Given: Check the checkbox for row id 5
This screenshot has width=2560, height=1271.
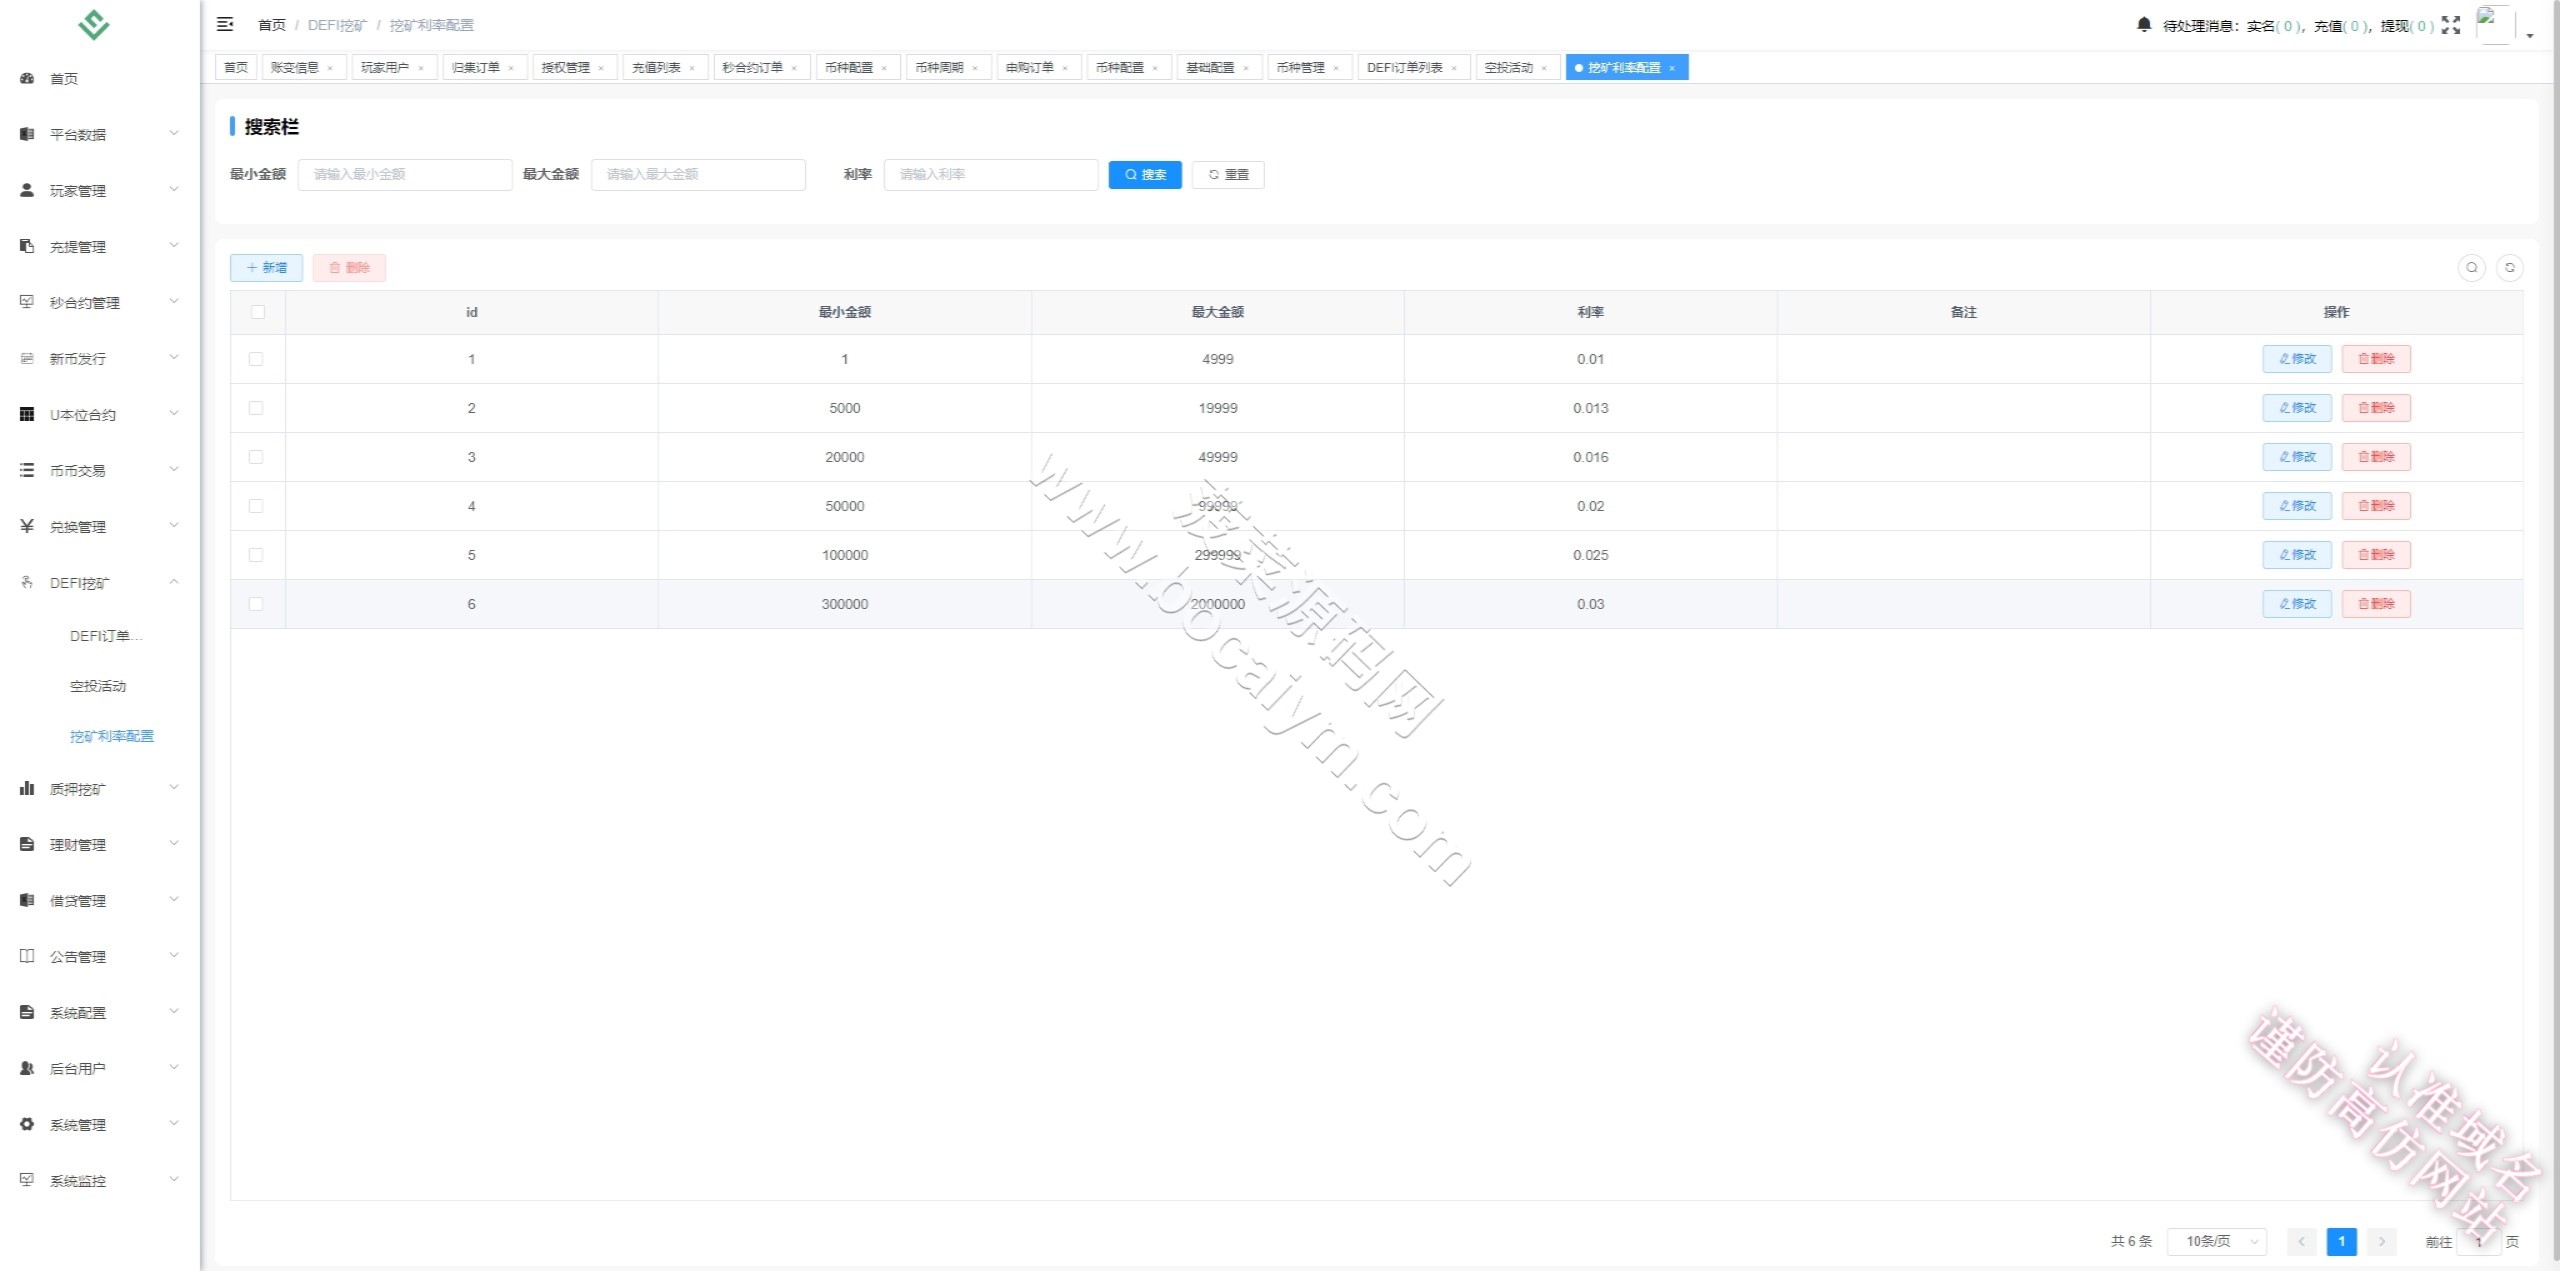Looking at the screenshot, I should click(256, 555).
